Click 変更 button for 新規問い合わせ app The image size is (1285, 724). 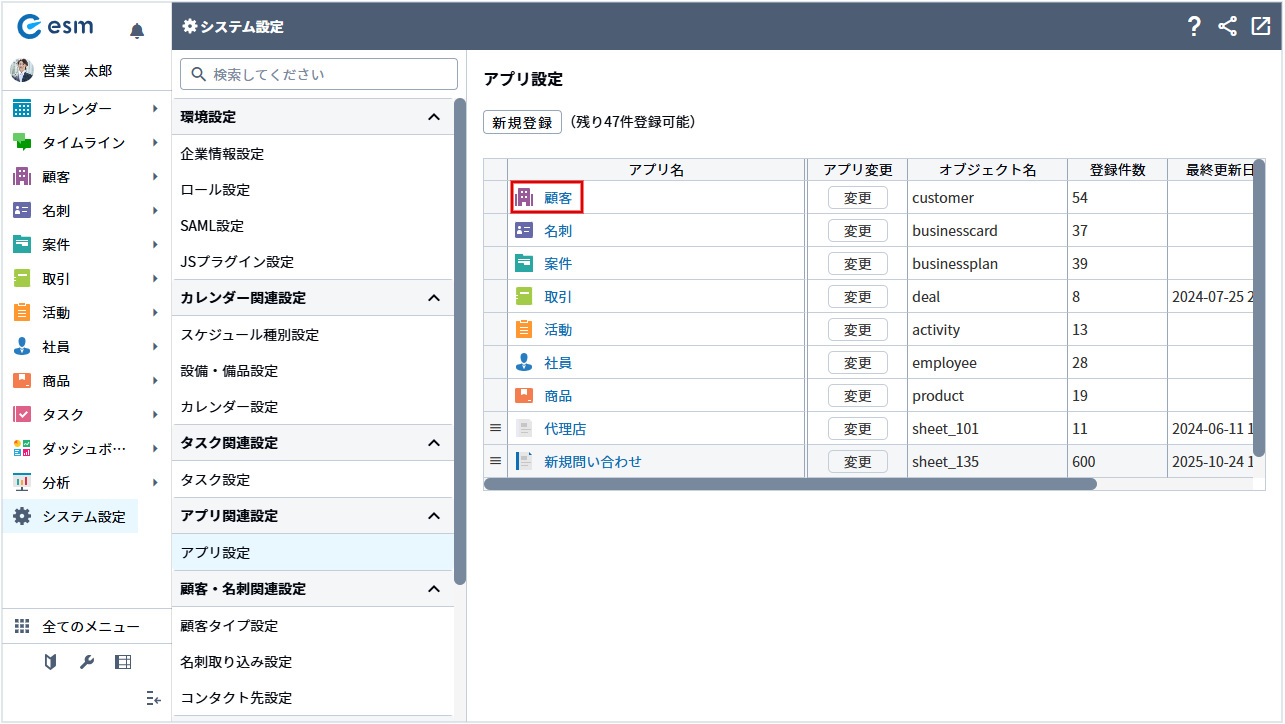857,462
